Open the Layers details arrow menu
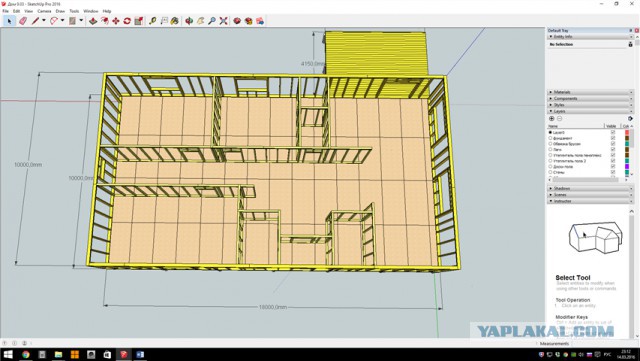Viewport: 640px width, 361px height. [630, 118]
